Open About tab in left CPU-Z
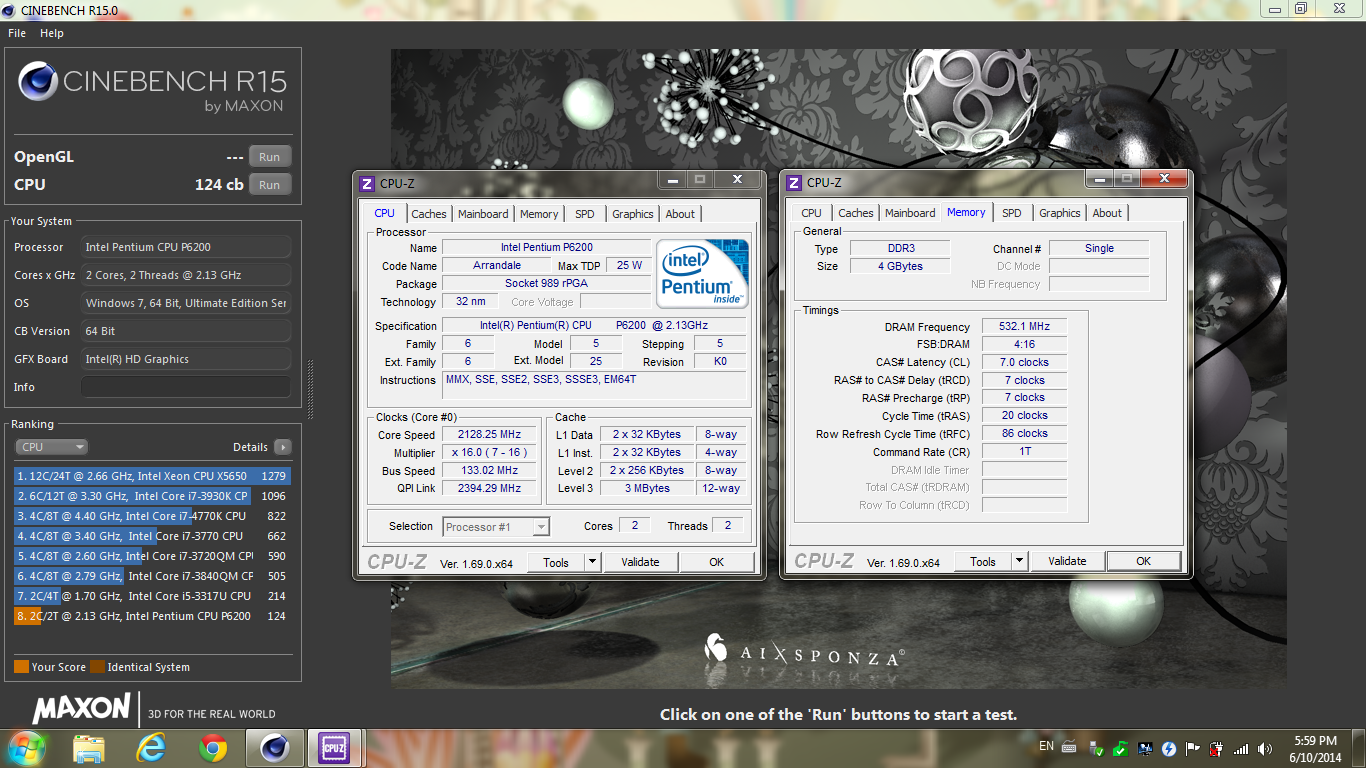This screenshot has width=1366, height=768. tap(680, 214)
